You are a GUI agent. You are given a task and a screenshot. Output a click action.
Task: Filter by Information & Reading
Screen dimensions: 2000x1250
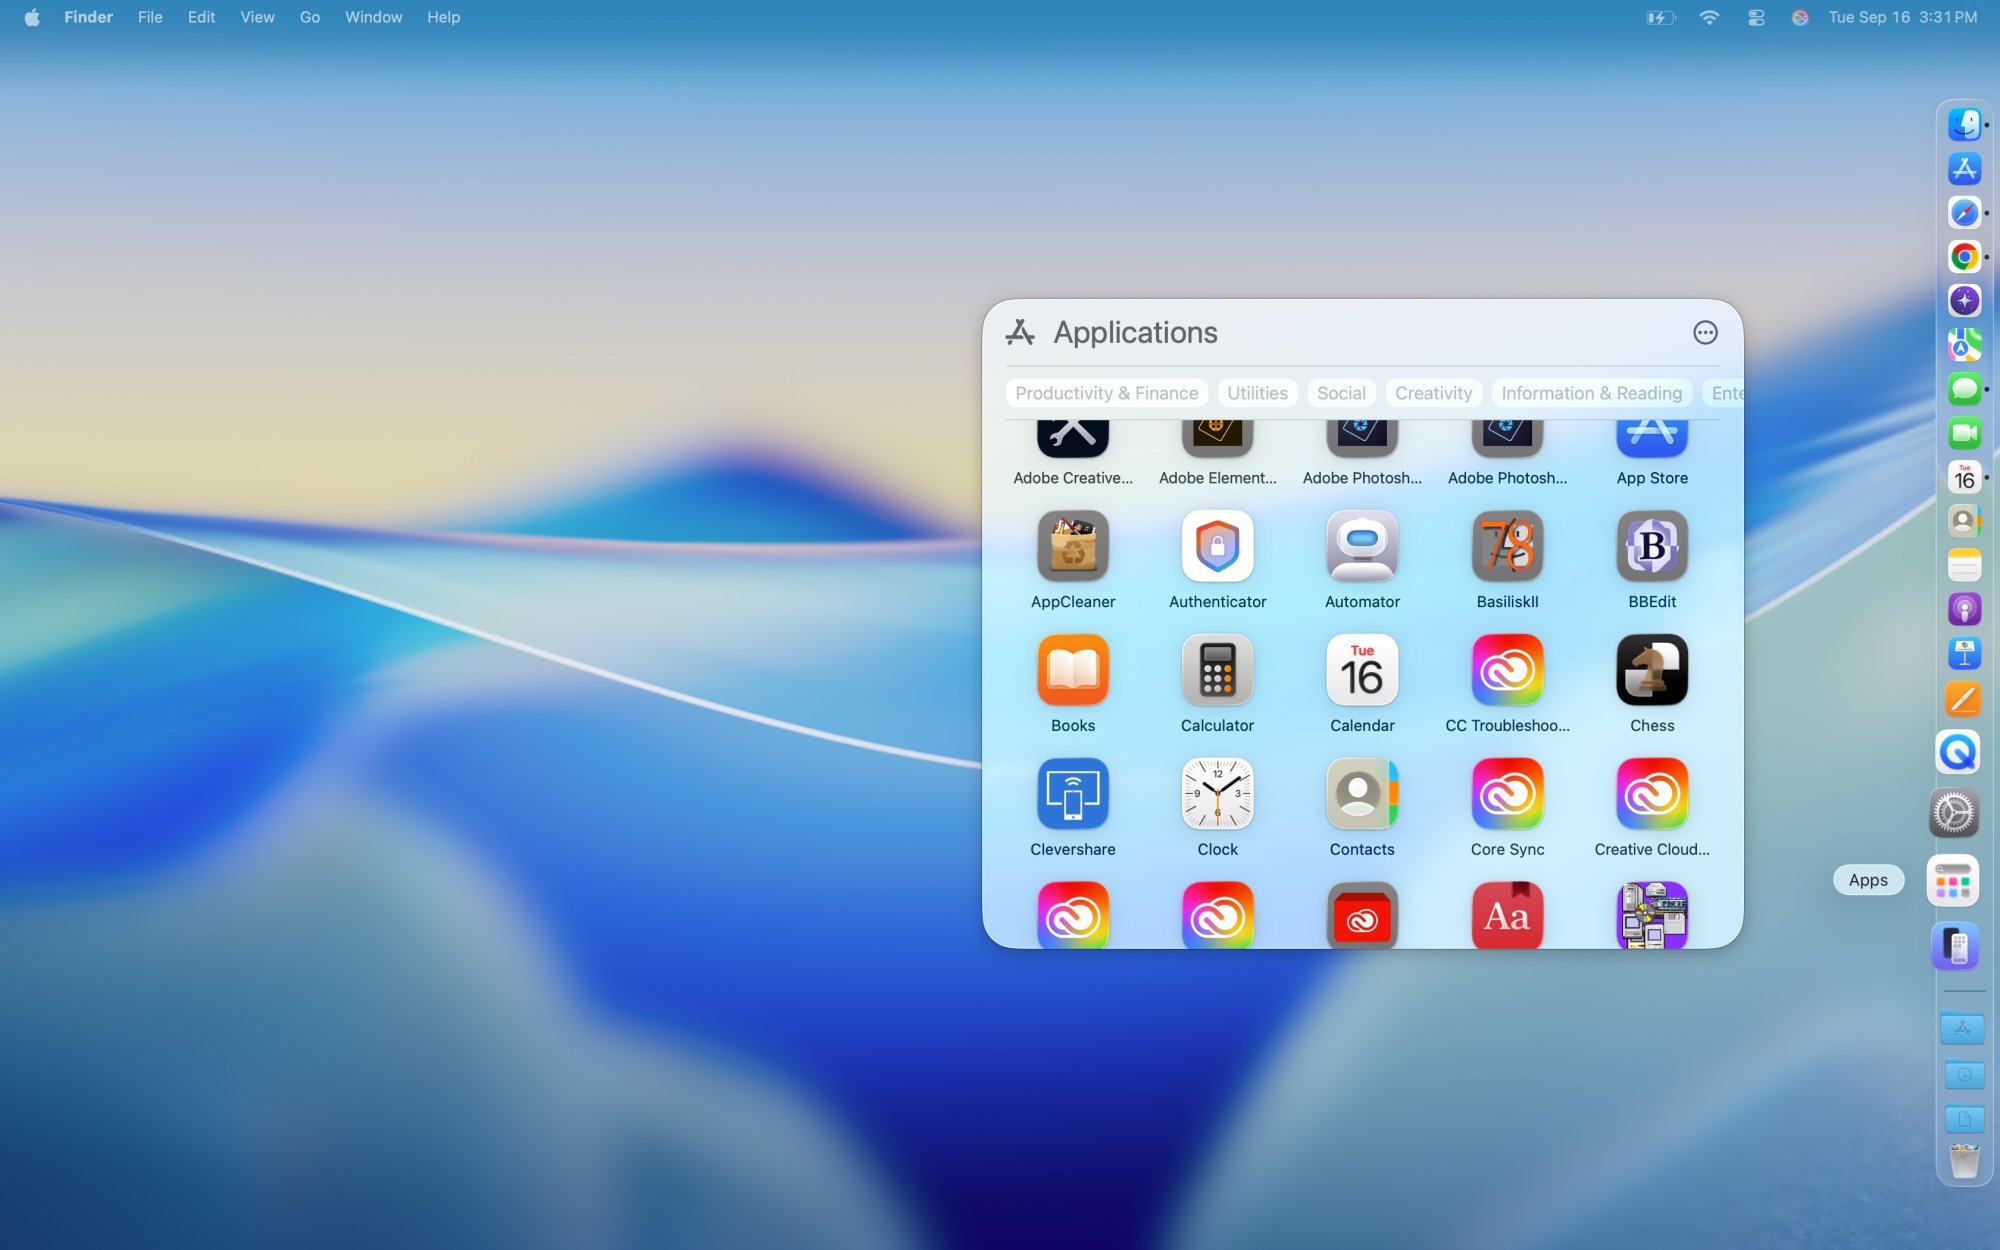click(x=1591, y=393)
